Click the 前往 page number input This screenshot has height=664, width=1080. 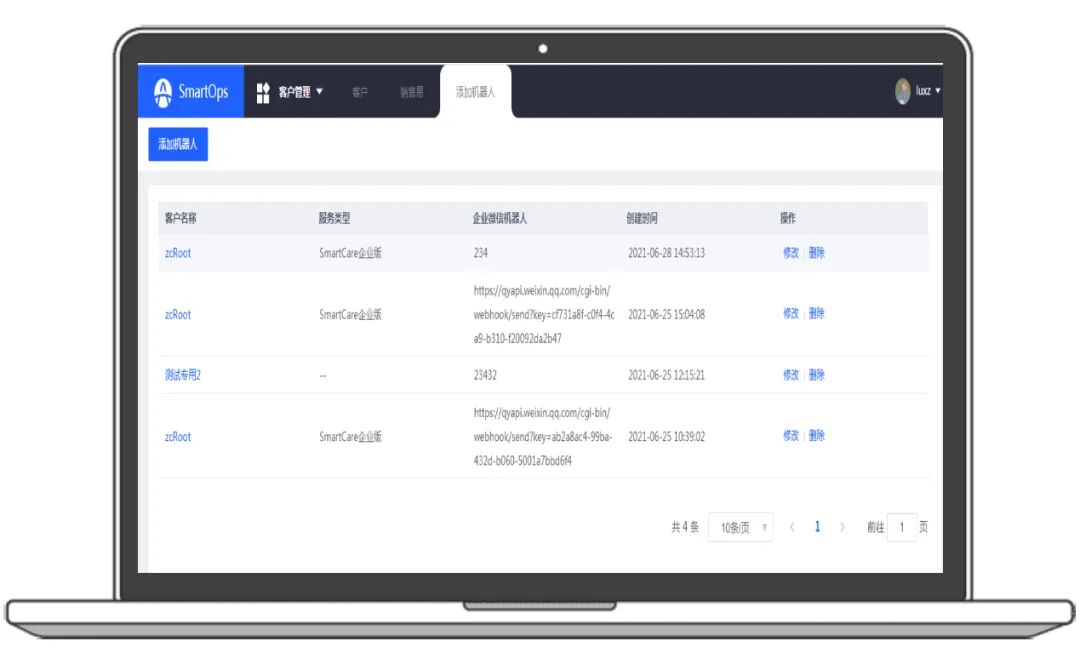pos(902,528)
